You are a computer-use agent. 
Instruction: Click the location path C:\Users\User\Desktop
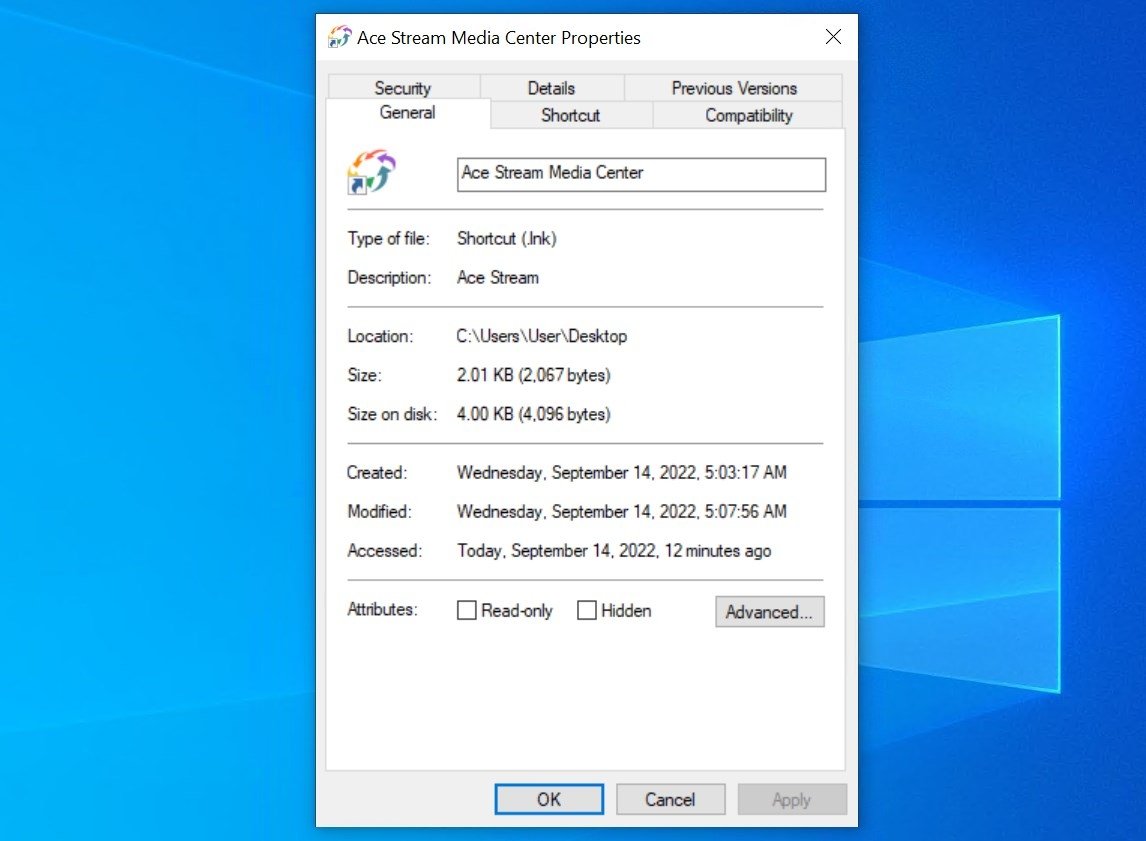tap(542, 336)
